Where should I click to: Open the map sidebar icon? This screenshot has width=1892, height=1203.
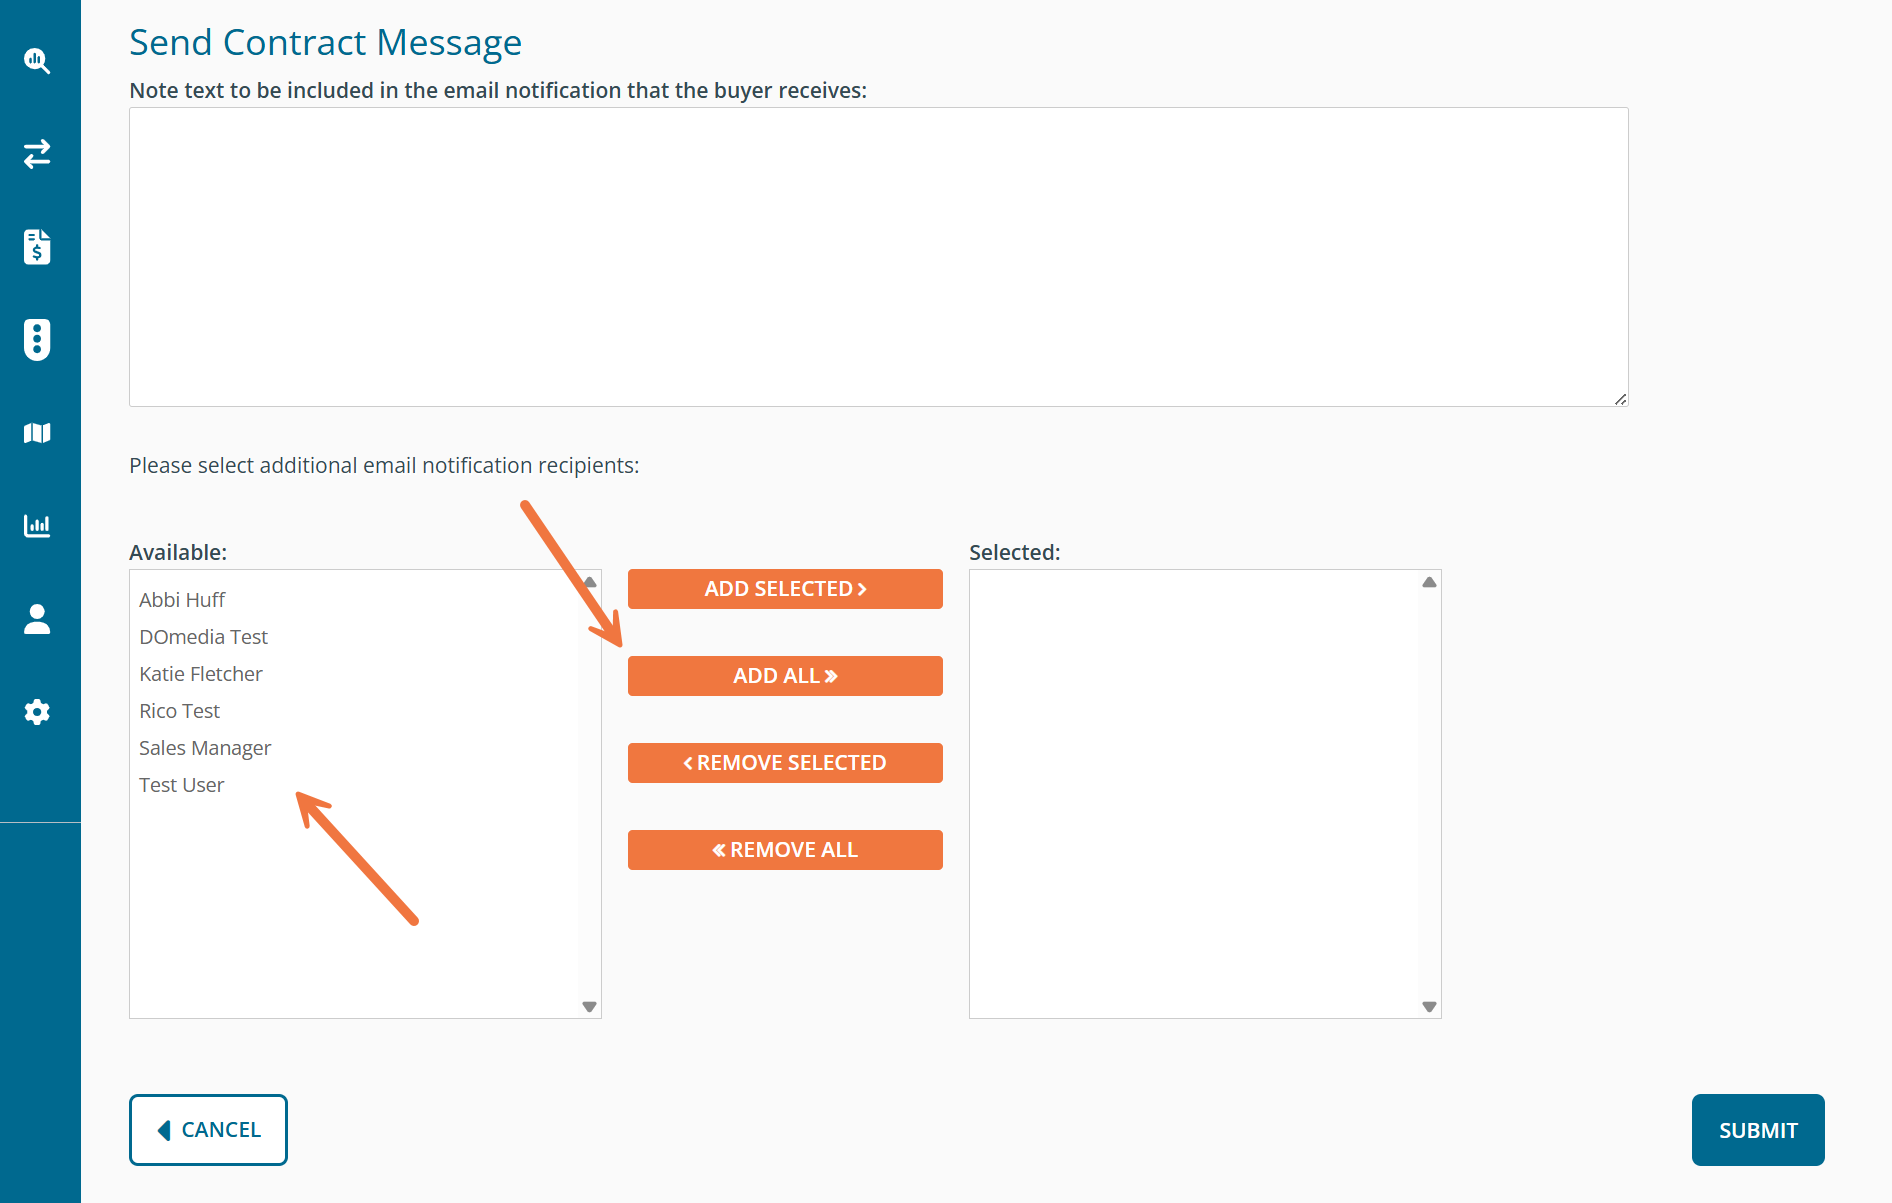37,433
